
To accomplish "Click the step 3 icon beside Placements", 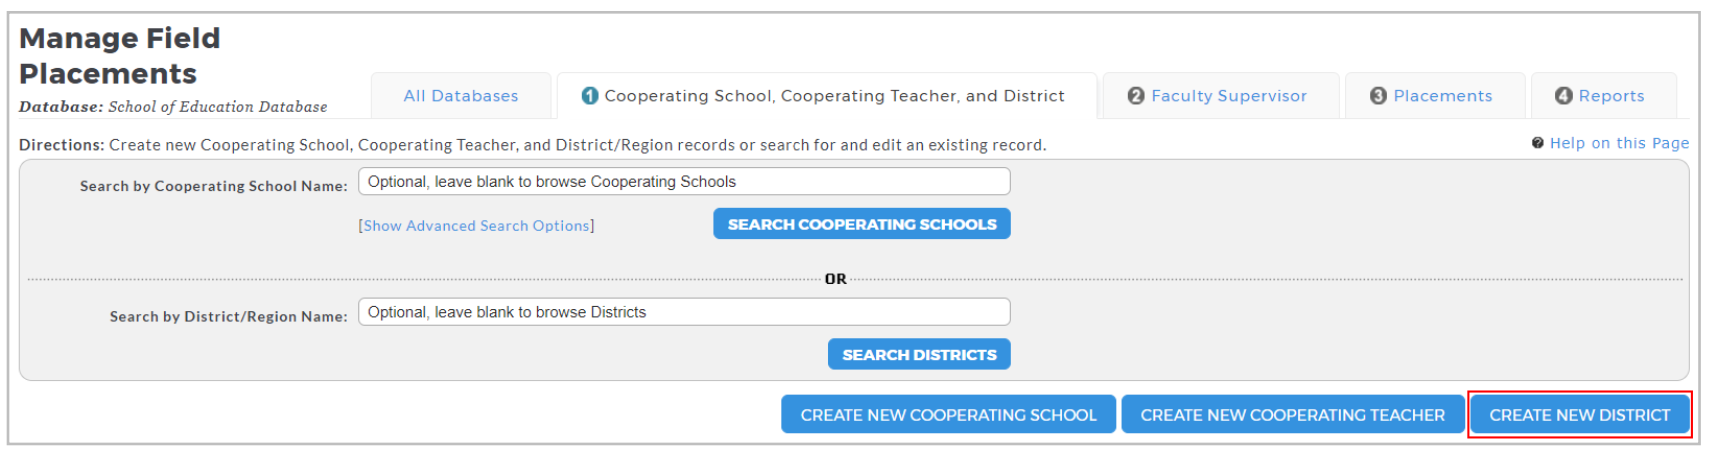I will (x=1378, y=96).
